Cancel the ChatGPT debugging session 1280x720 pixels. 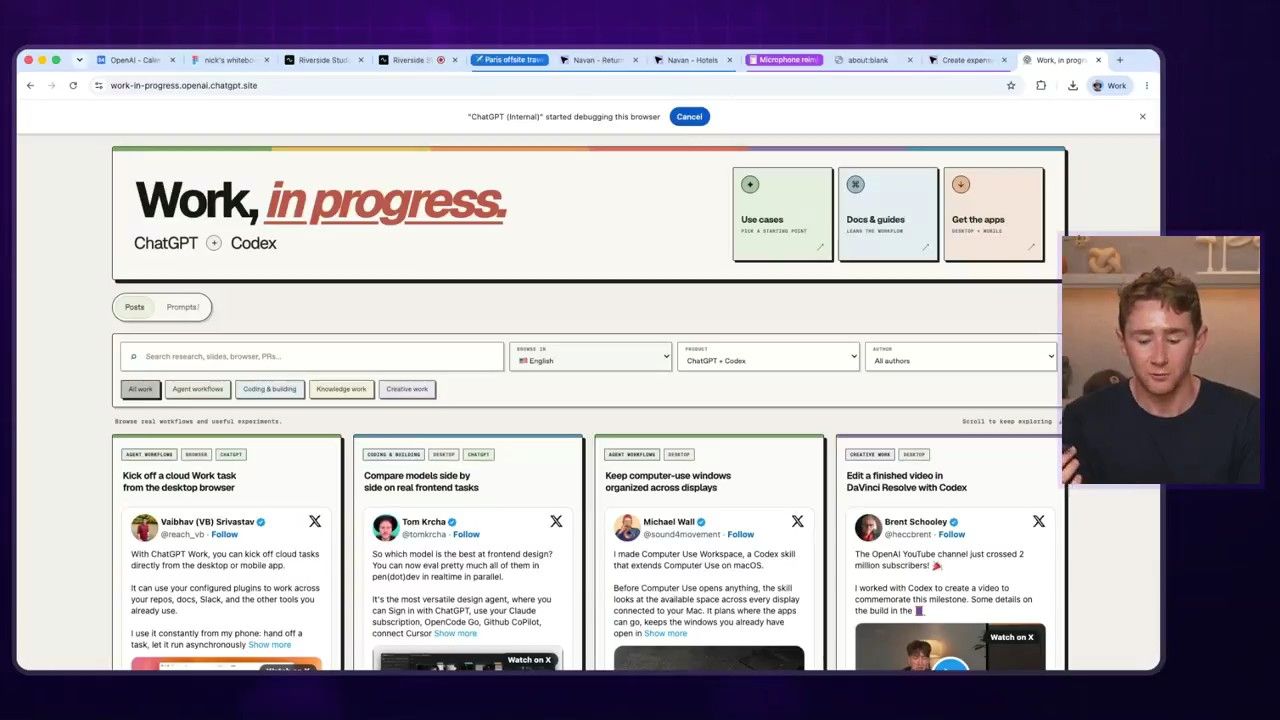point(689,117)
